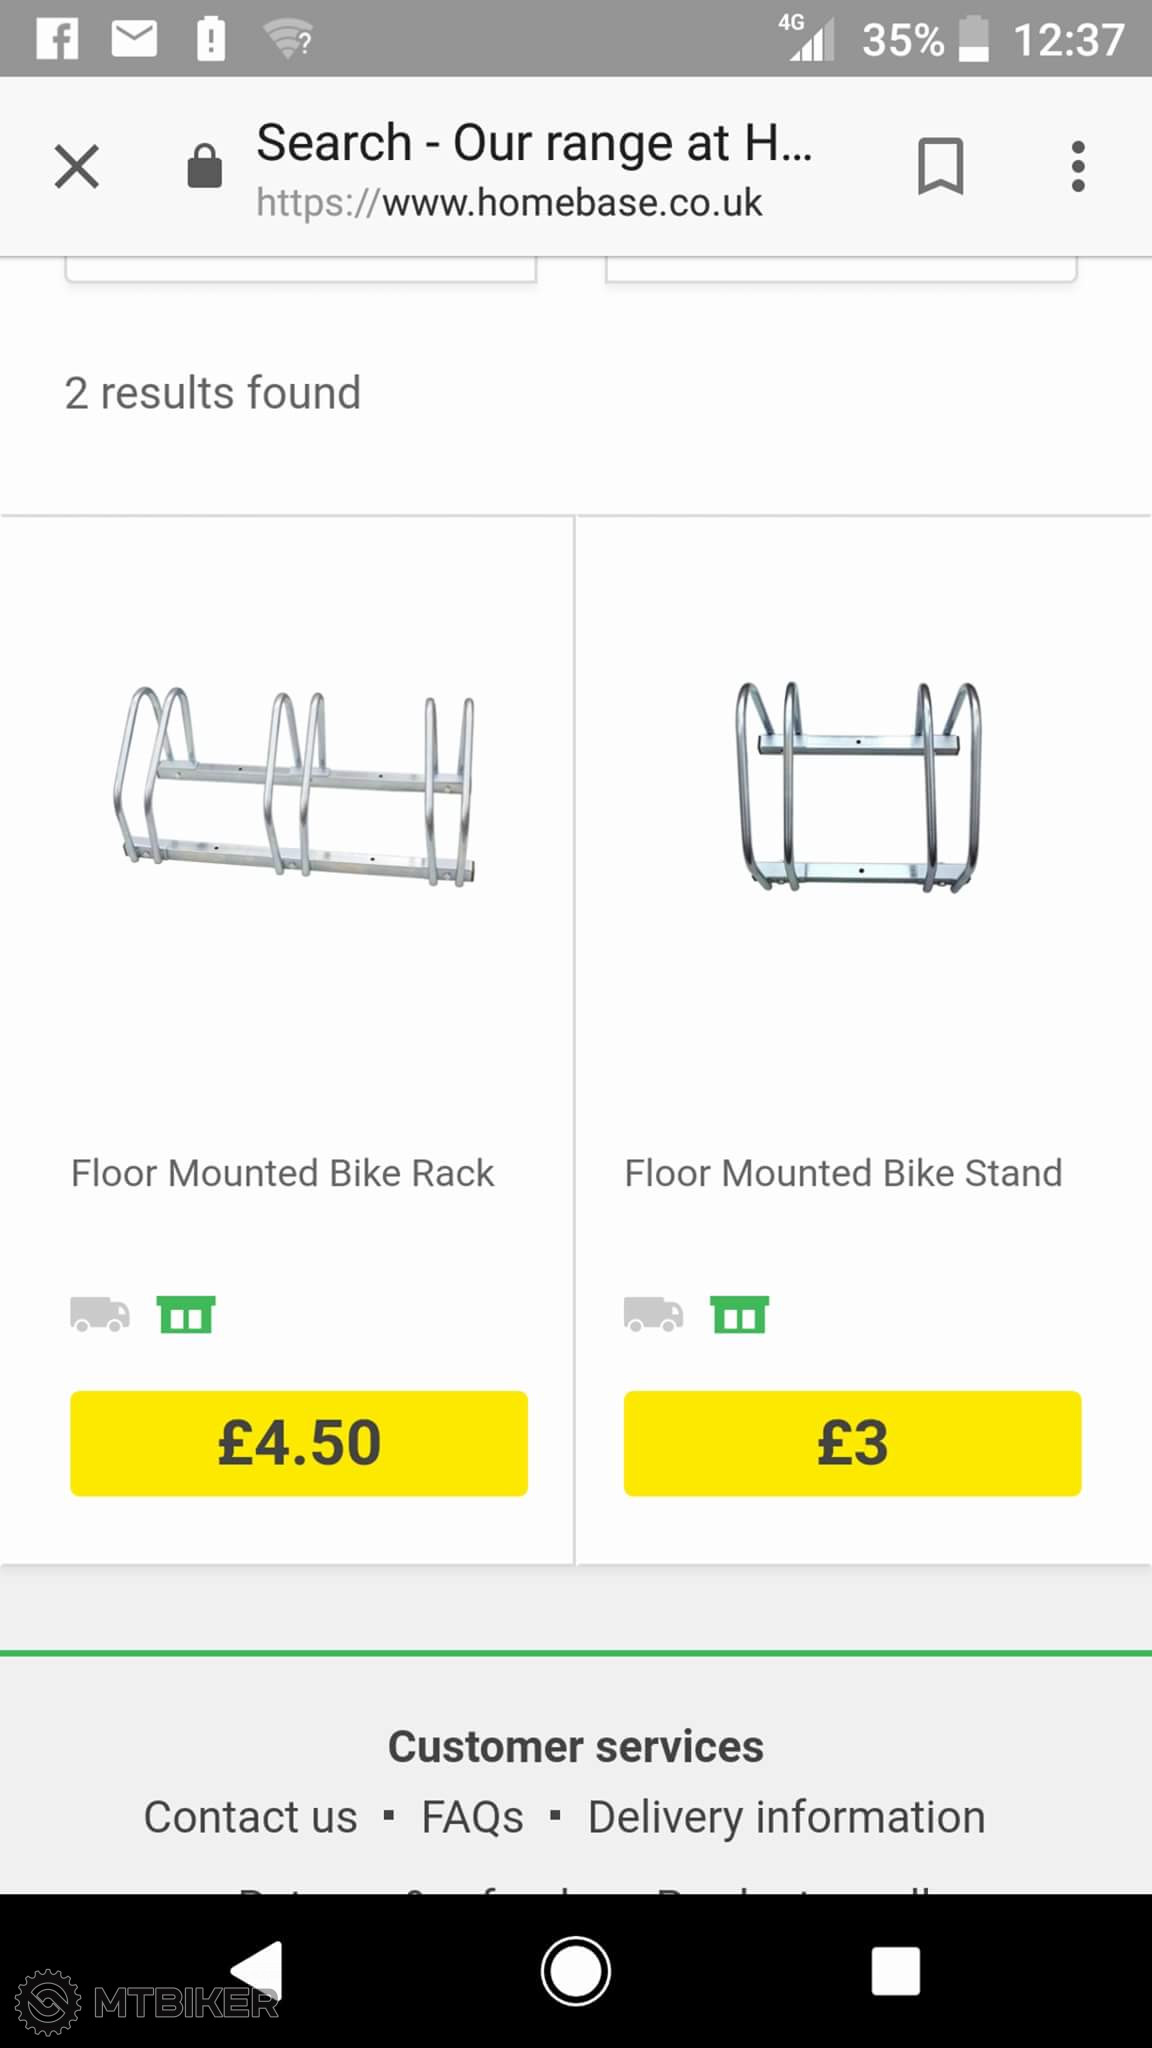Tap the Android recent apps square
Image resolution: width=1152 pixels, height=2048 pixels.
895,1972
